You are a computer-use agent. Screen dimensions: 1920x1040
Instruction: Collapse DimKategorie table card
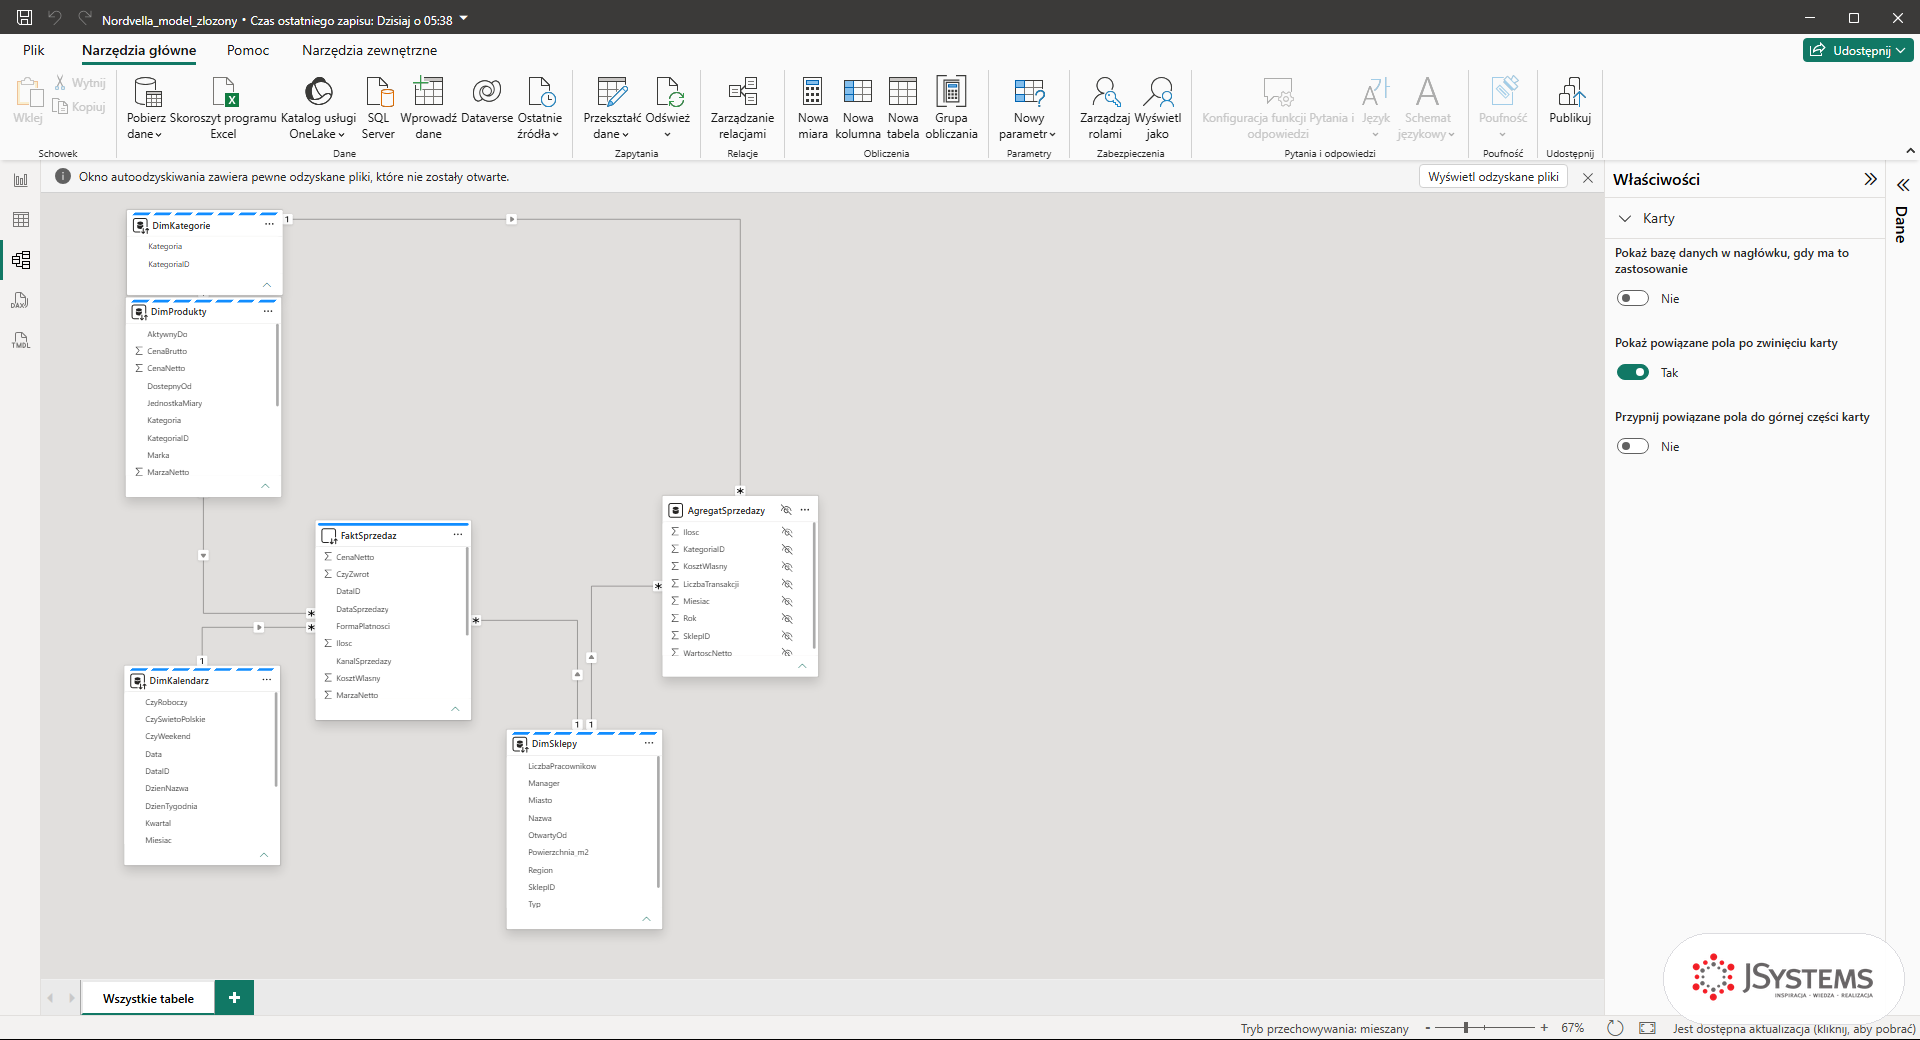pyautogui.click(x=267, y=285)
